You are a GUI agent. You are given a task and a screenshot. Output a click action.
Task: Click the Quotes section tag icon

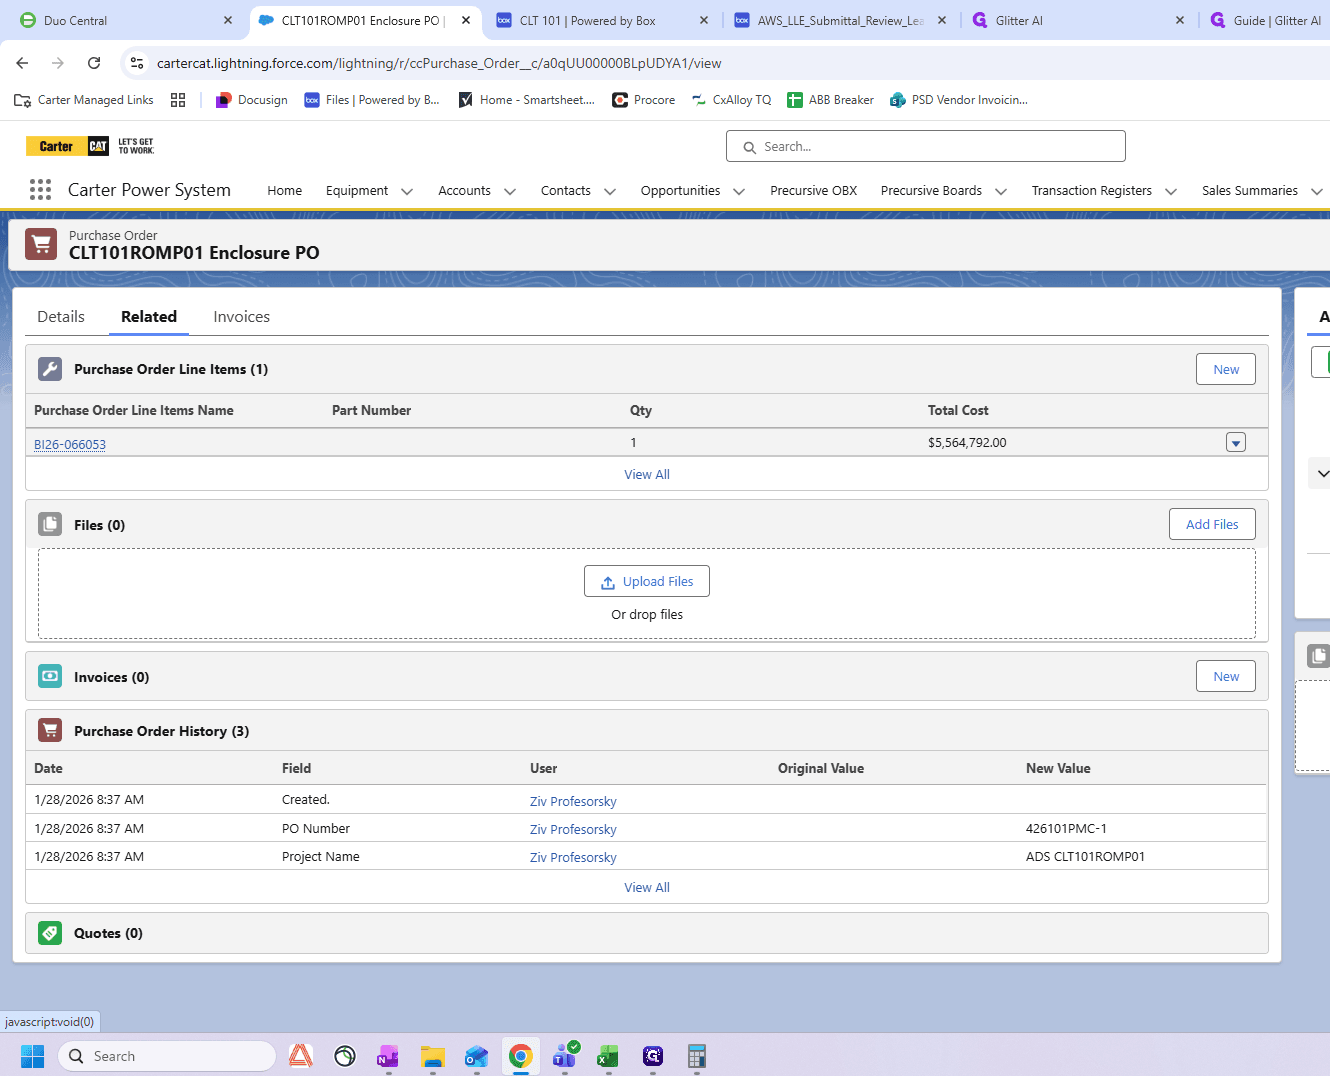tap(50, 932)
